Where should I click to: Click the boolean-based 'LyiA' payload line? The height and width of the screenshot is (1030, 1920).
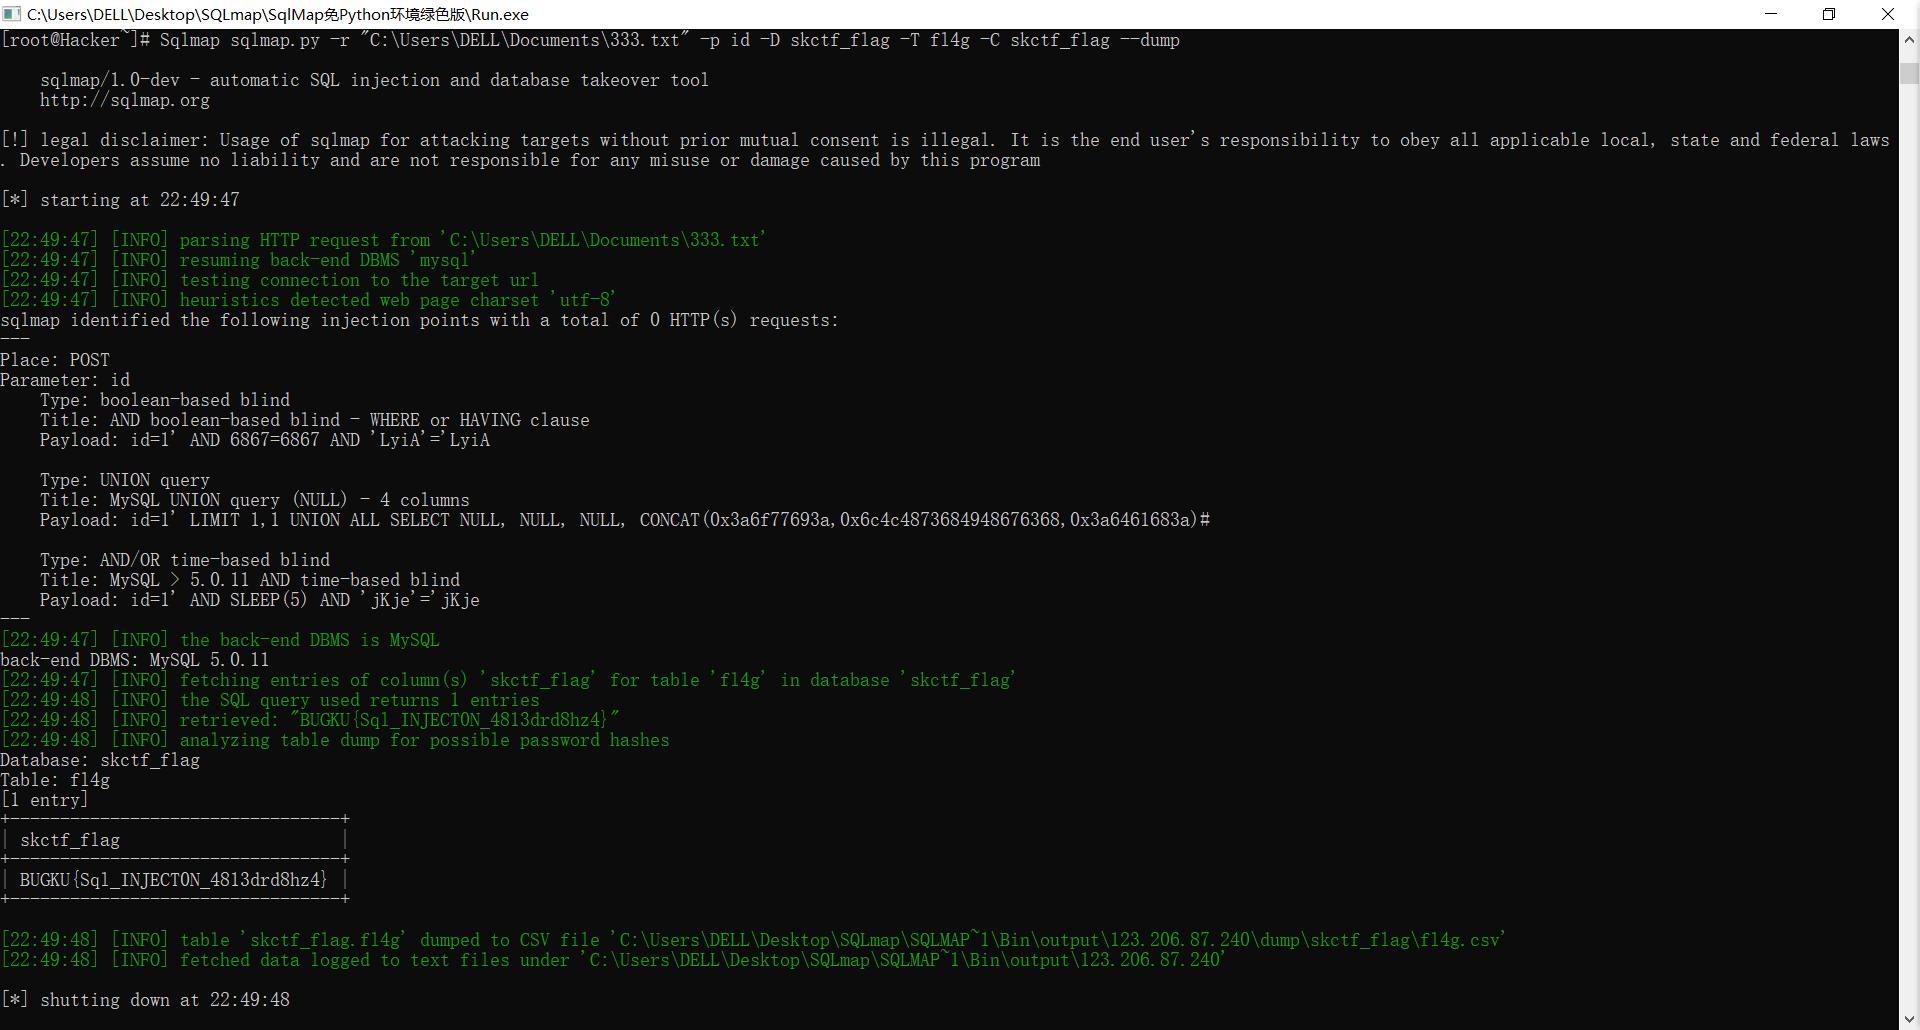click(265, 440)
